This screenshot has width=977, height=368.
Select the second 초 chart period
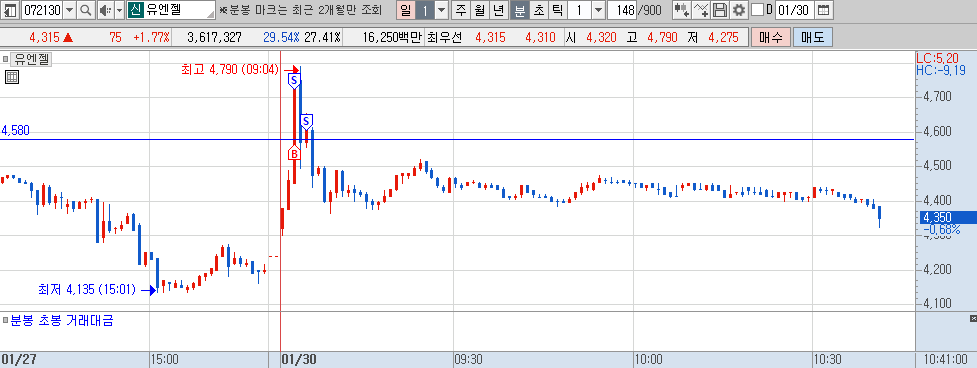(x=538, y=10)
